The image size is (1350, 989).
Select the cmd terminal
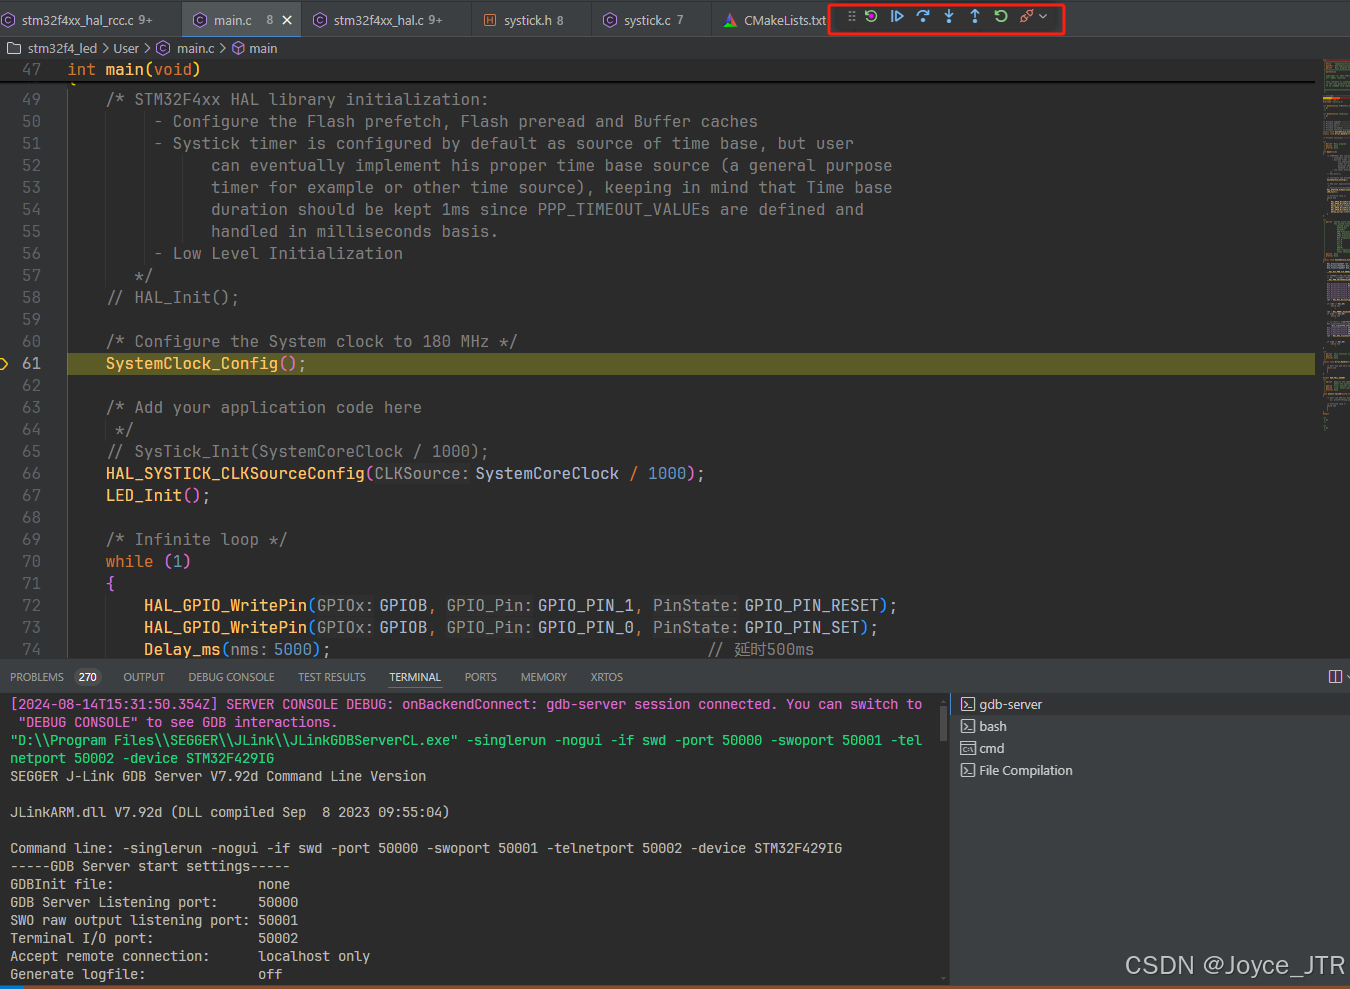tap(1150, 748)
